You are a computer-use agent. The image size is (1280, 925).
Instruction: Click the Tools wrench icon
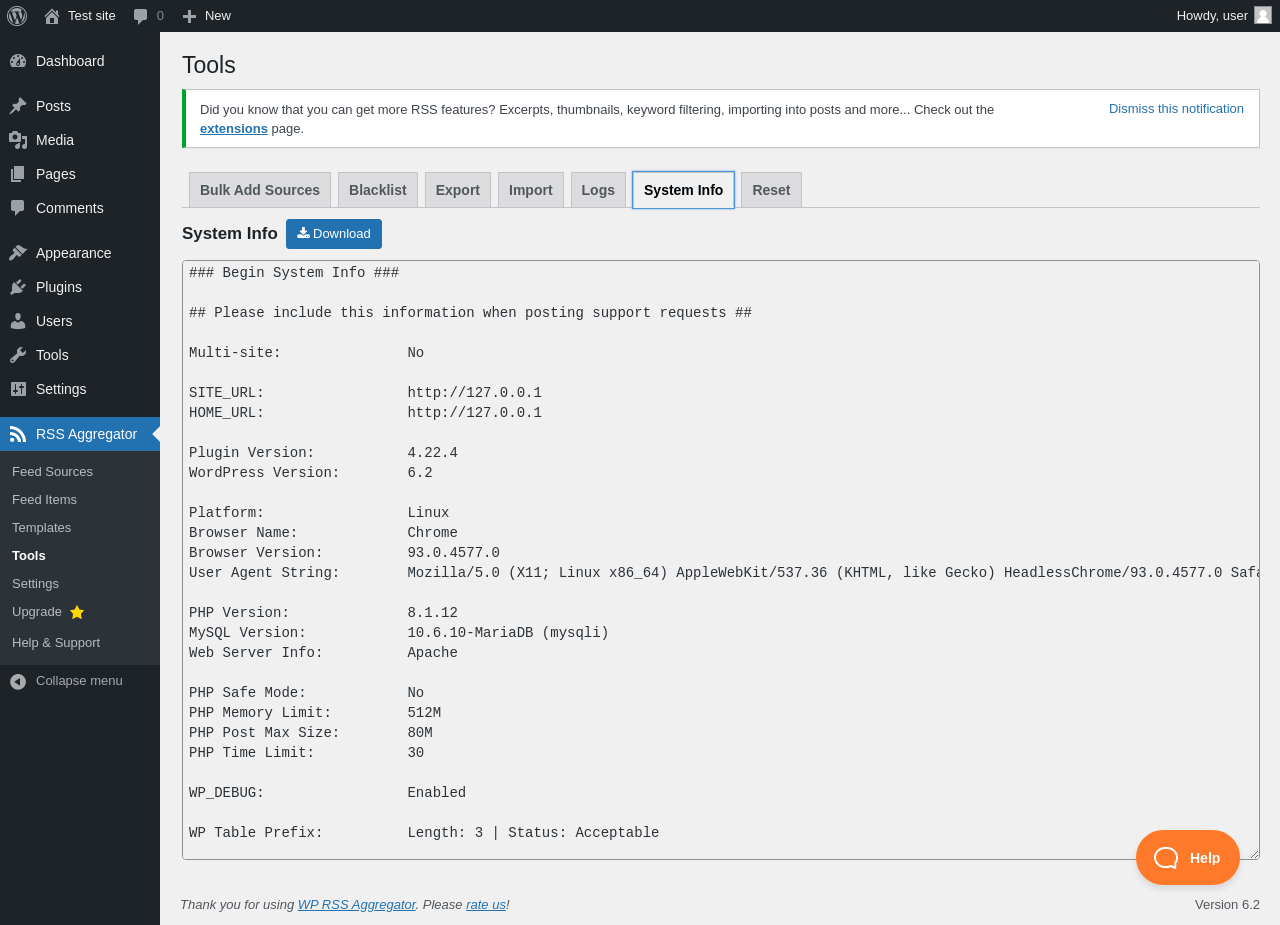coord(18,355)
